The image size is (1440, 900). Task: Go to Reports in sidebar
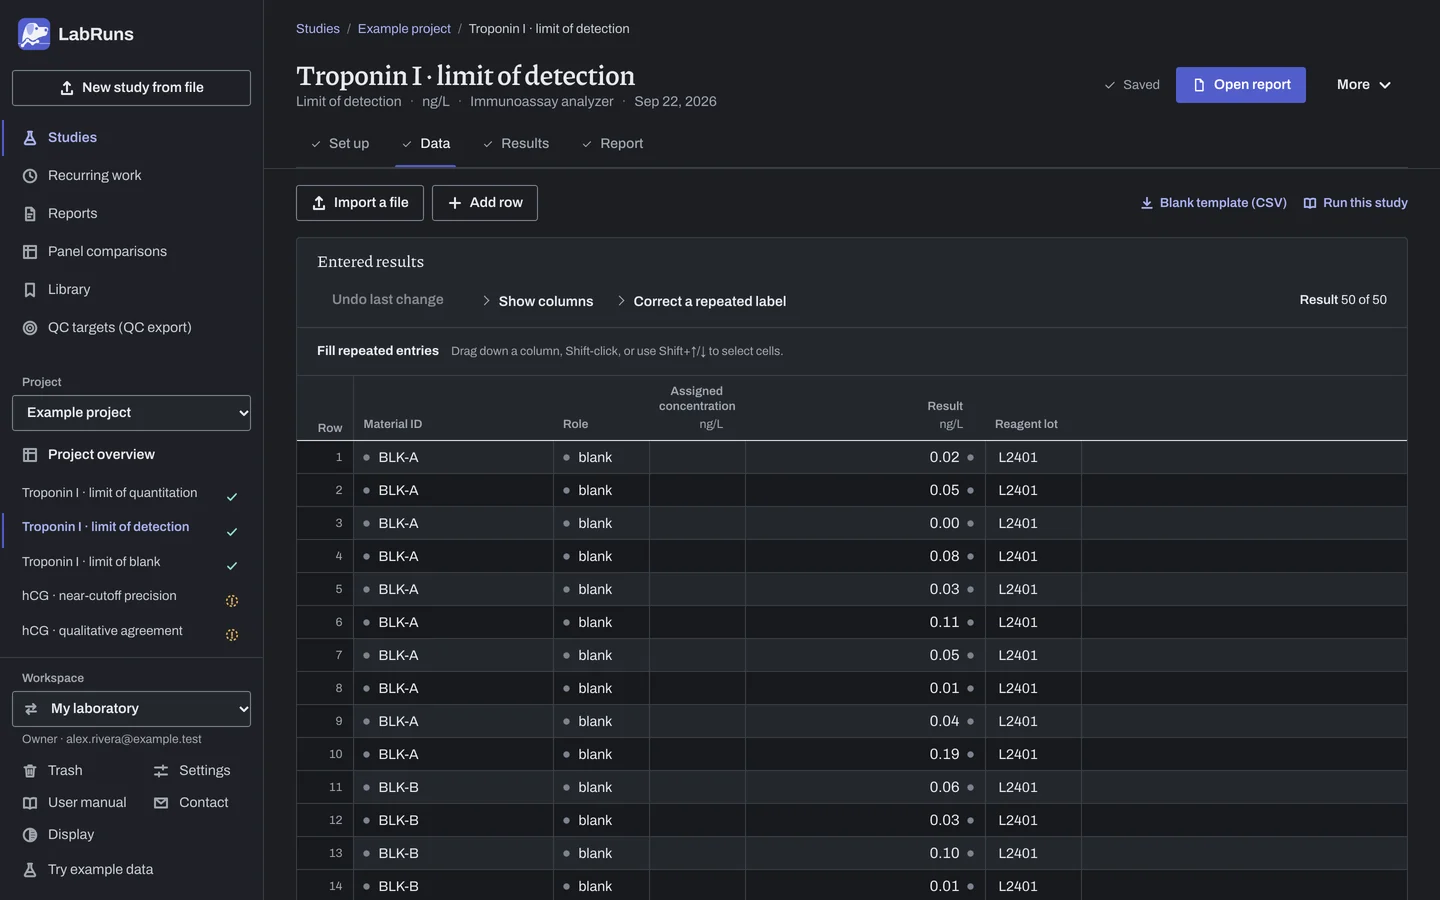[132, 214]
